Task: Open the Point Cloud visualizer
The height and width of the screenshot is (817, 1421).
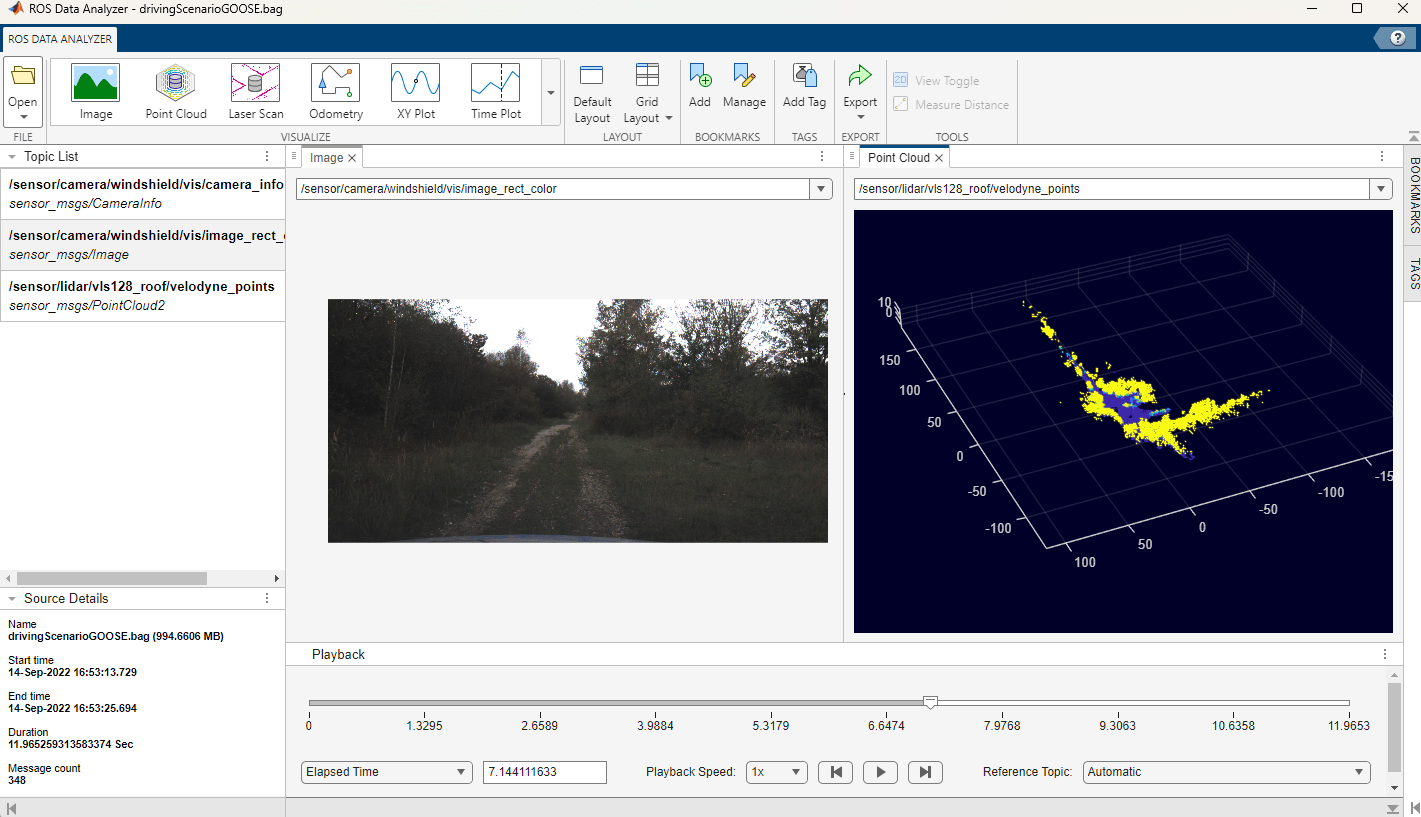Action: tap(176, 91)
